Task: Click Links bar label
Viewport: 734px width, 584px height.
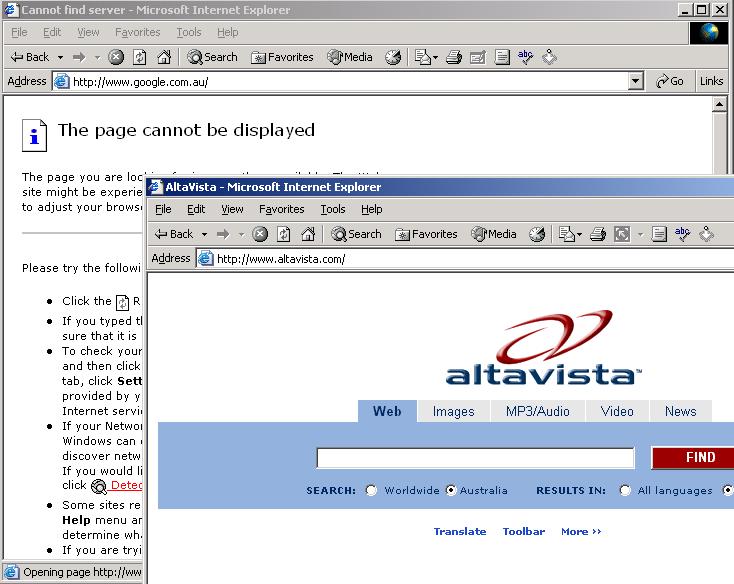Action: pos(712,81)
